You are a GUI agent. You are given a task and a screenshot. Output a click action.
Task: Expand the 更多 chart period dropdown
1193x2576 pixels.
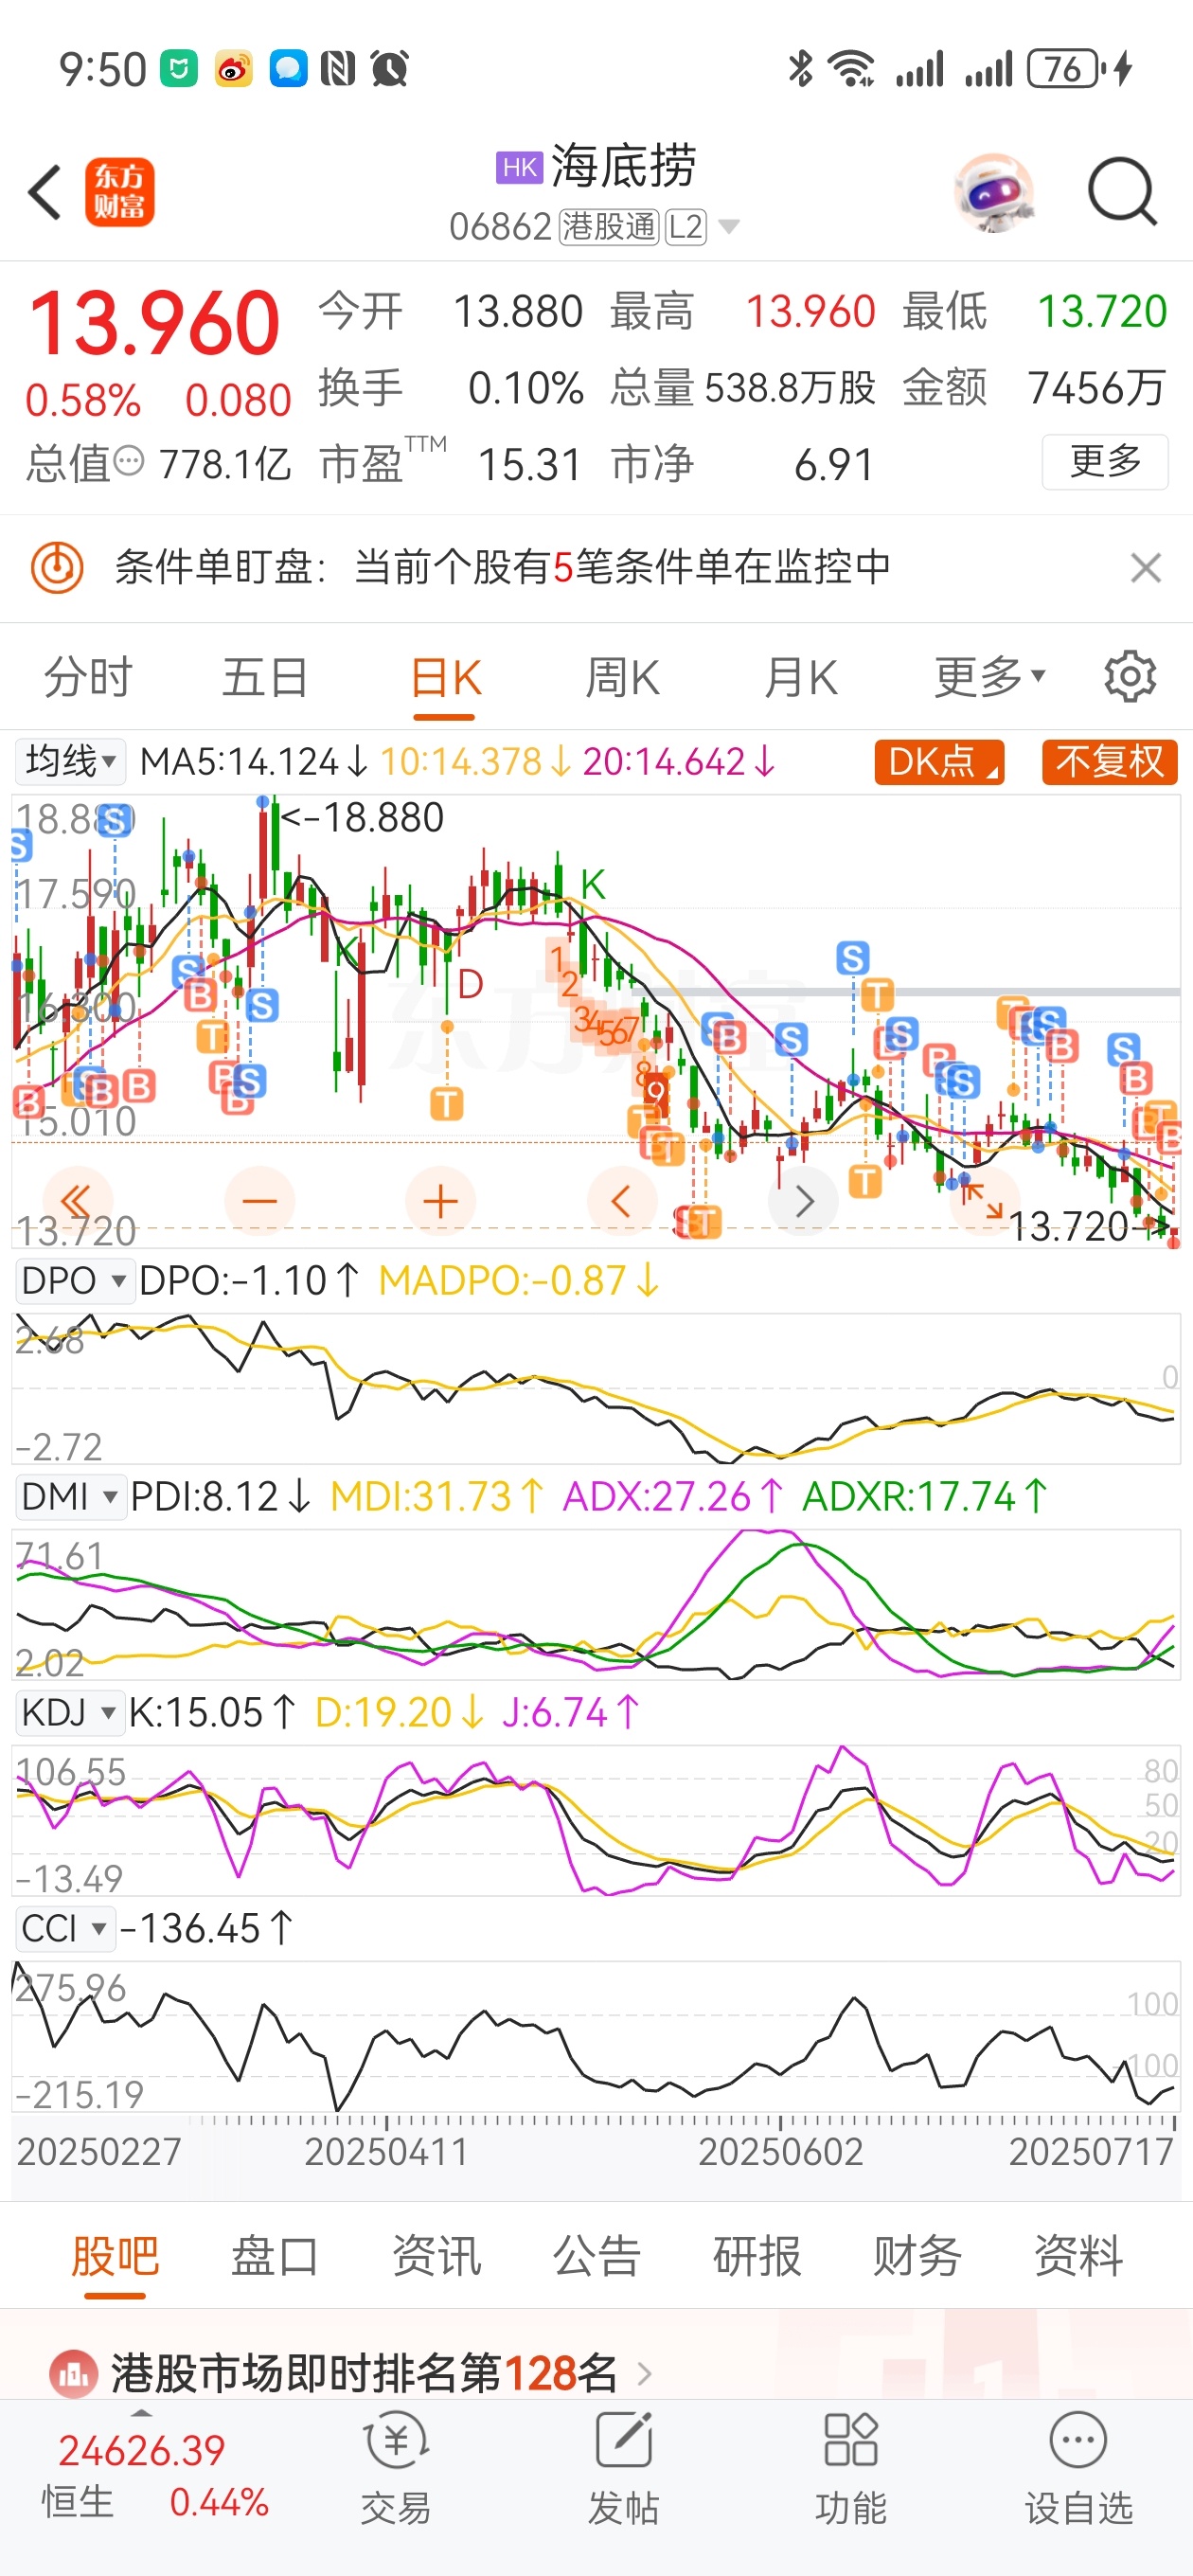(x=990, y=678)
